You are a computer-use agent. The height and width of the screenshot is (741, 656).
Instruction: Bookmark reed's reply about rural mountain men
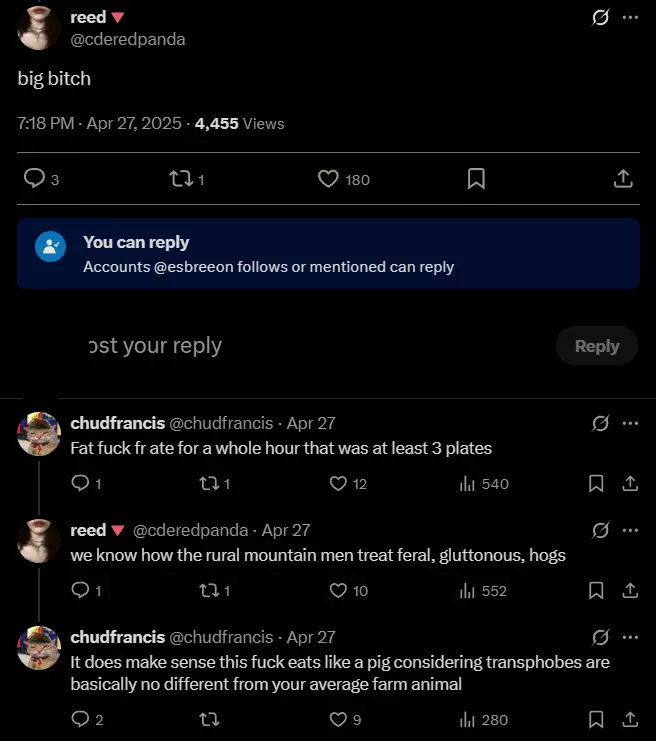[x=596, y=591]
